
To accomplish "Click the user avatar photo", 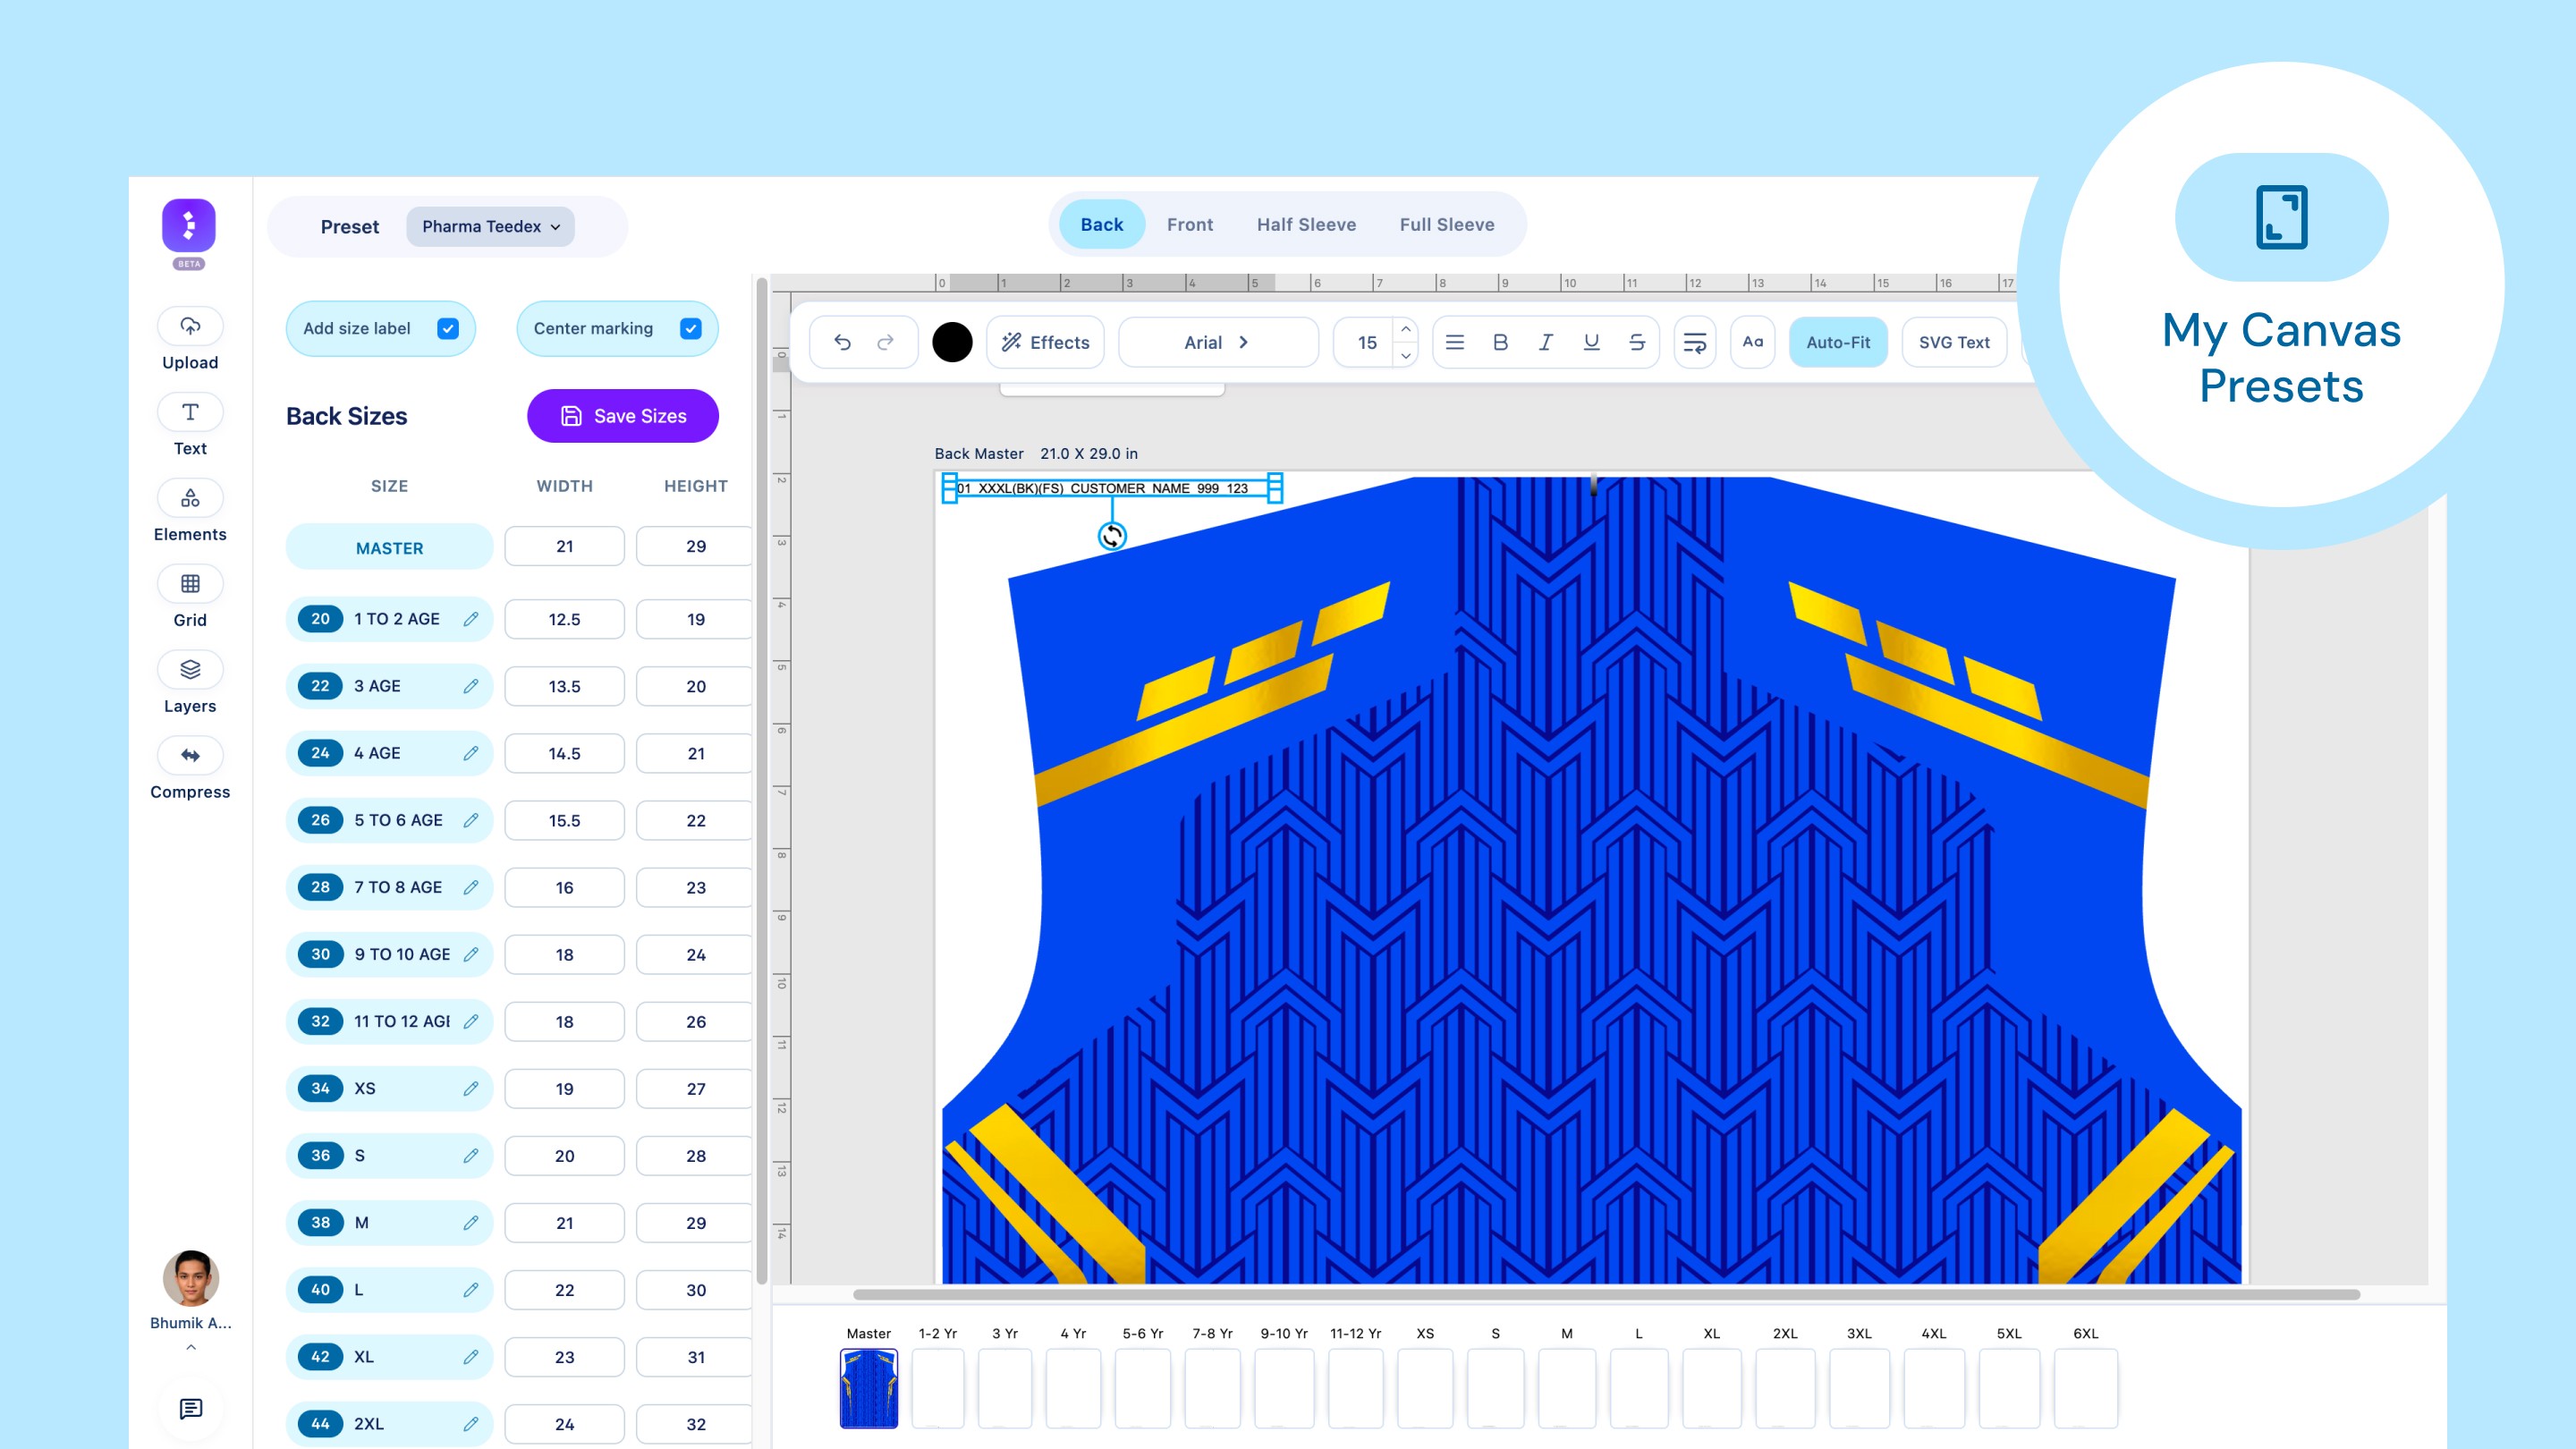I will pyautogui.click(x=190, y=1277).
